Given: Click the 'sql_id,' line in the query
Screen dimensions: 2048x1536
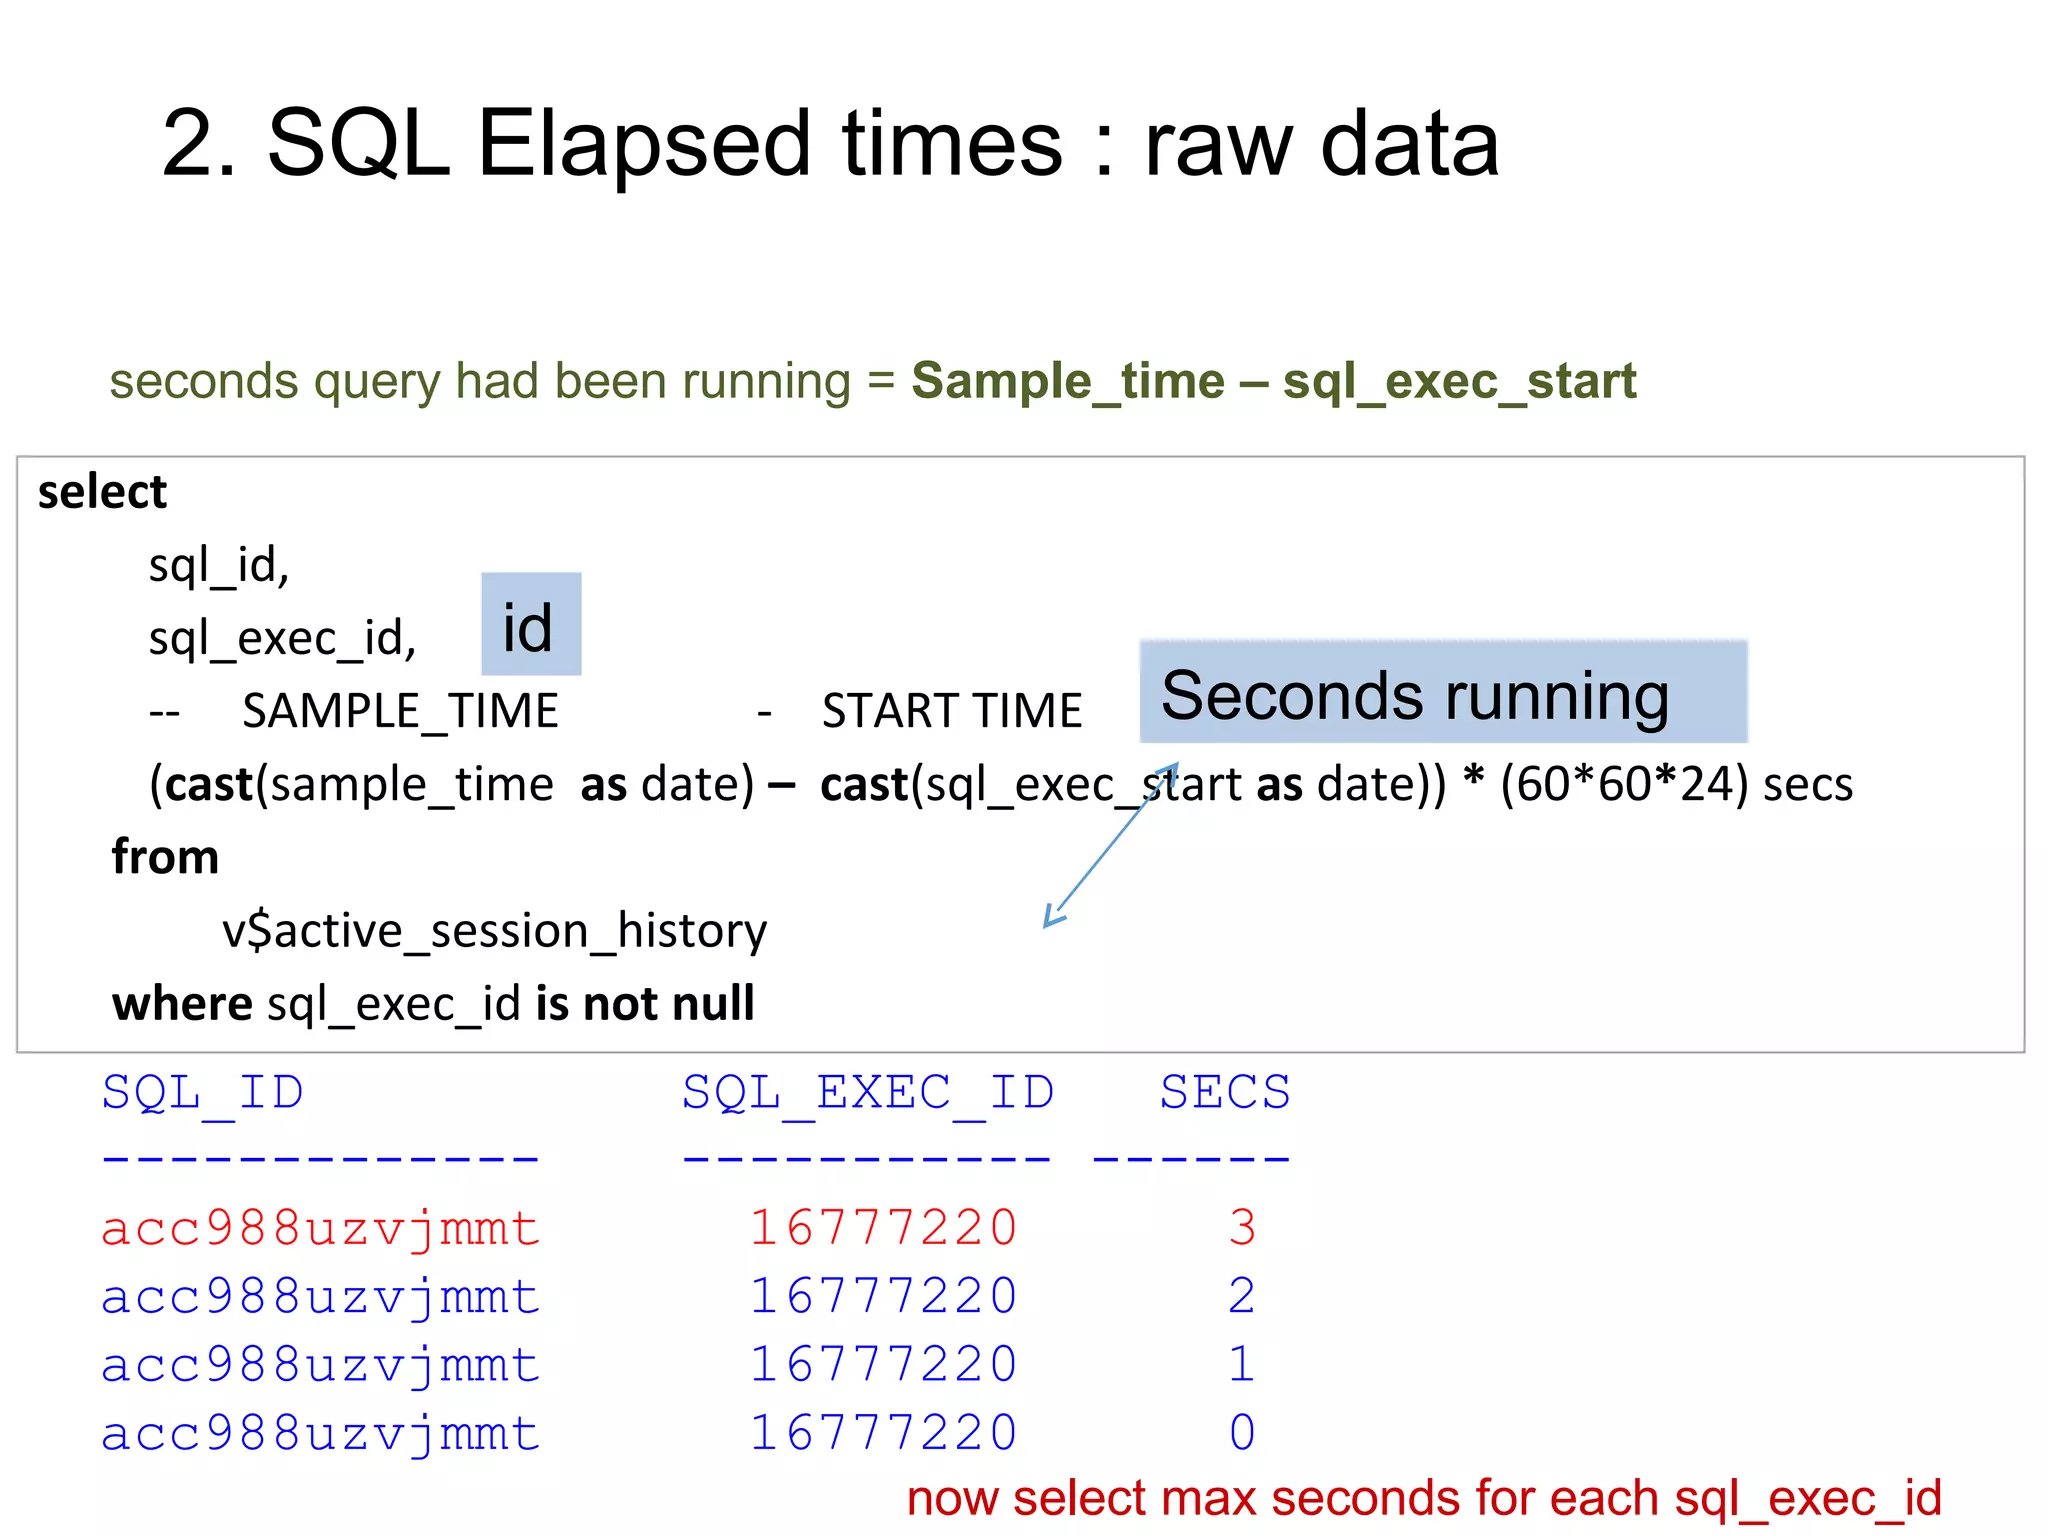Looking at the screenshot, I should tap(219, 566).
